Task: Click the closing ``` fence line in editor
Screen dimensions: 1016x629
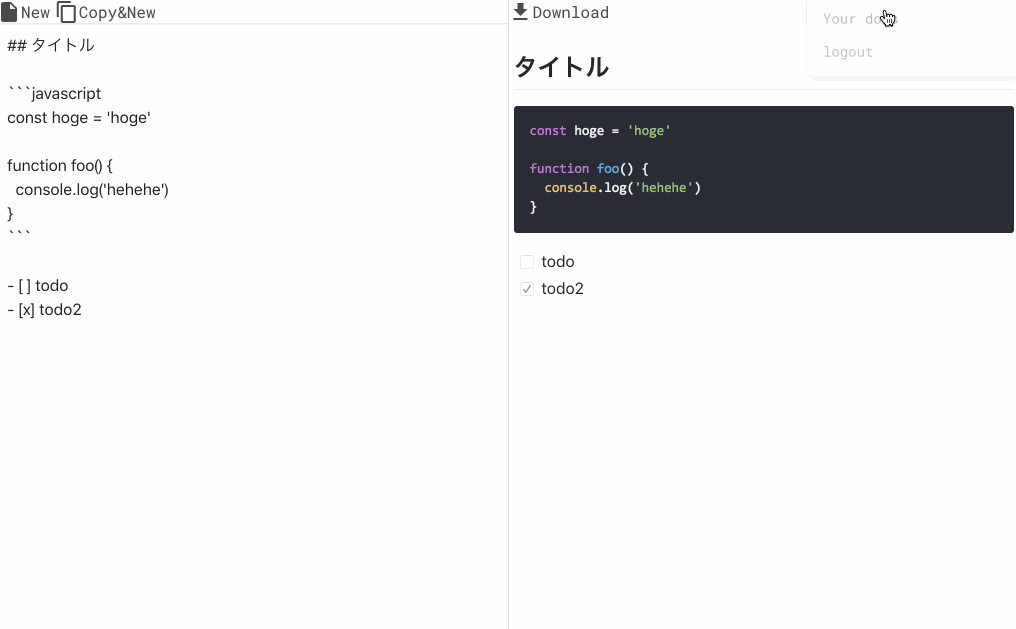Action: 19,234
